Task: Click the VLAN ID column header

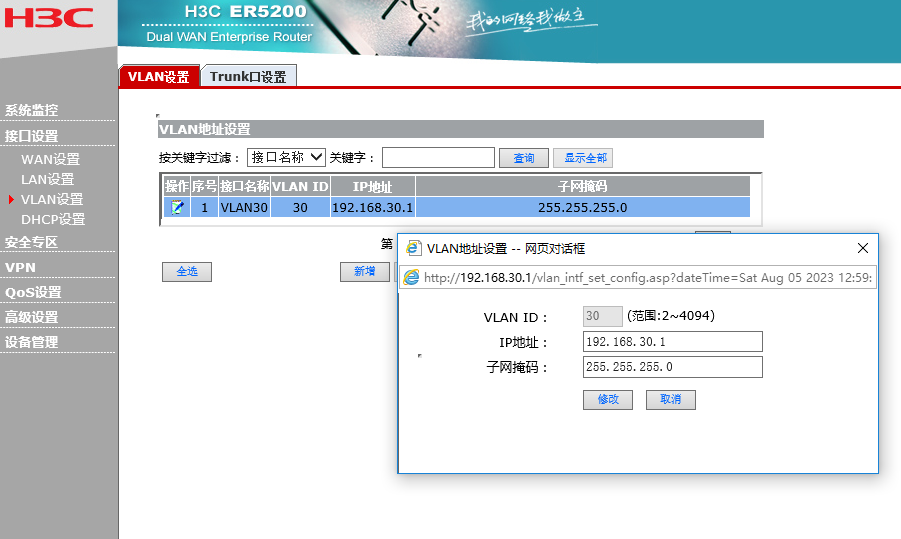Action: 300,186
